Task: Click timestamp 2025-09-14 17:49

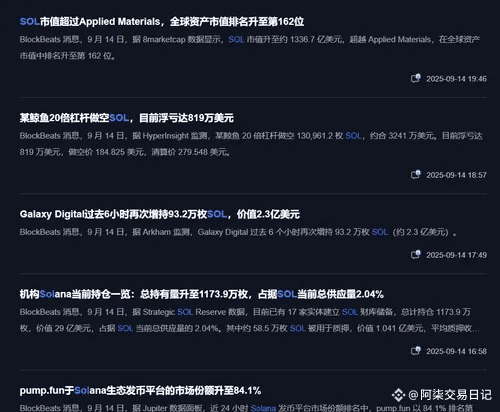Action: point(456,255)
